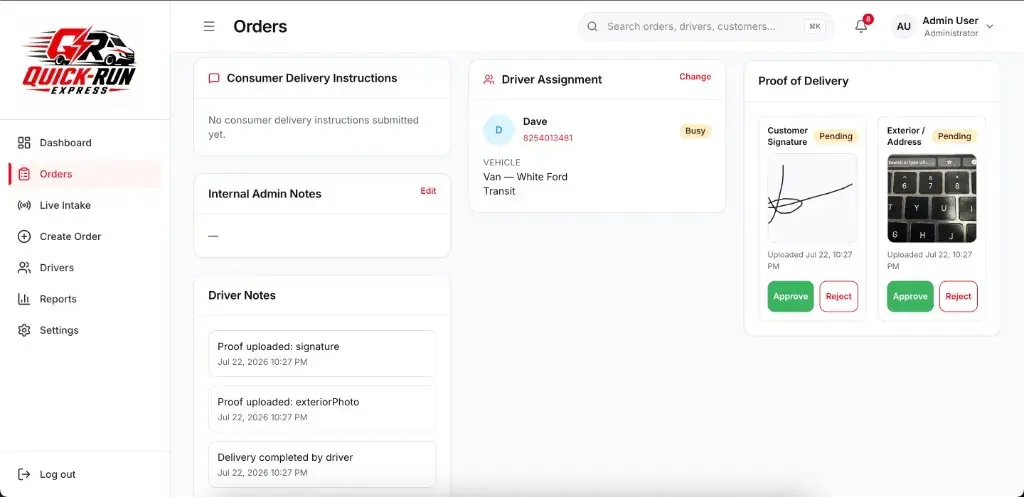The width and height of the screenshot is (1024, 497).
Task: Click the Settings gear icon
Action: tap(24, 330)
